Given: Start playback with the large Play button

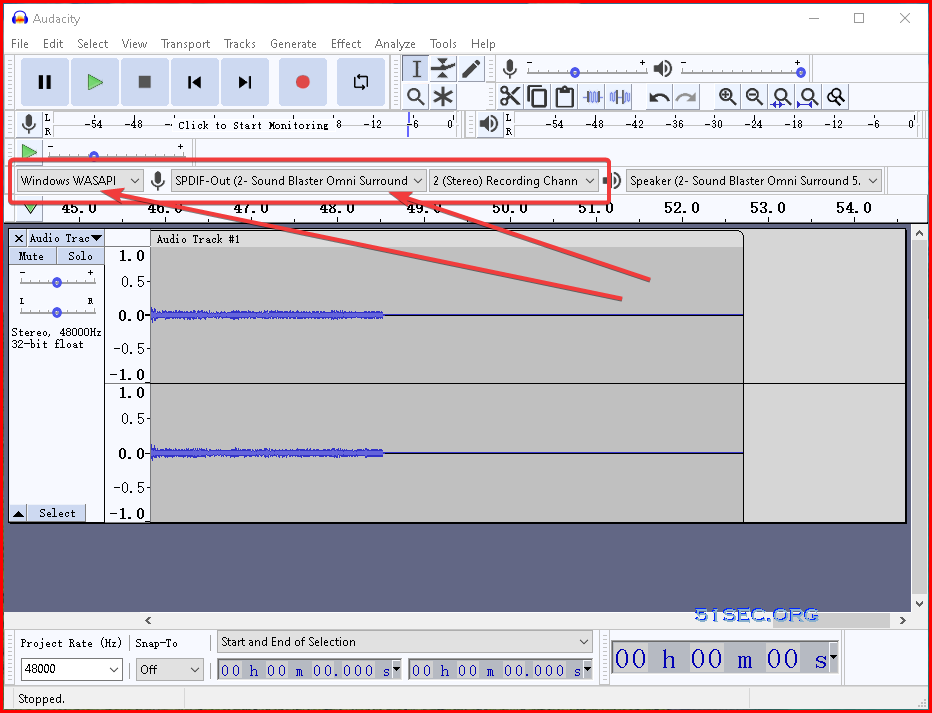Looking at the screenshot, I should (95, 81).
